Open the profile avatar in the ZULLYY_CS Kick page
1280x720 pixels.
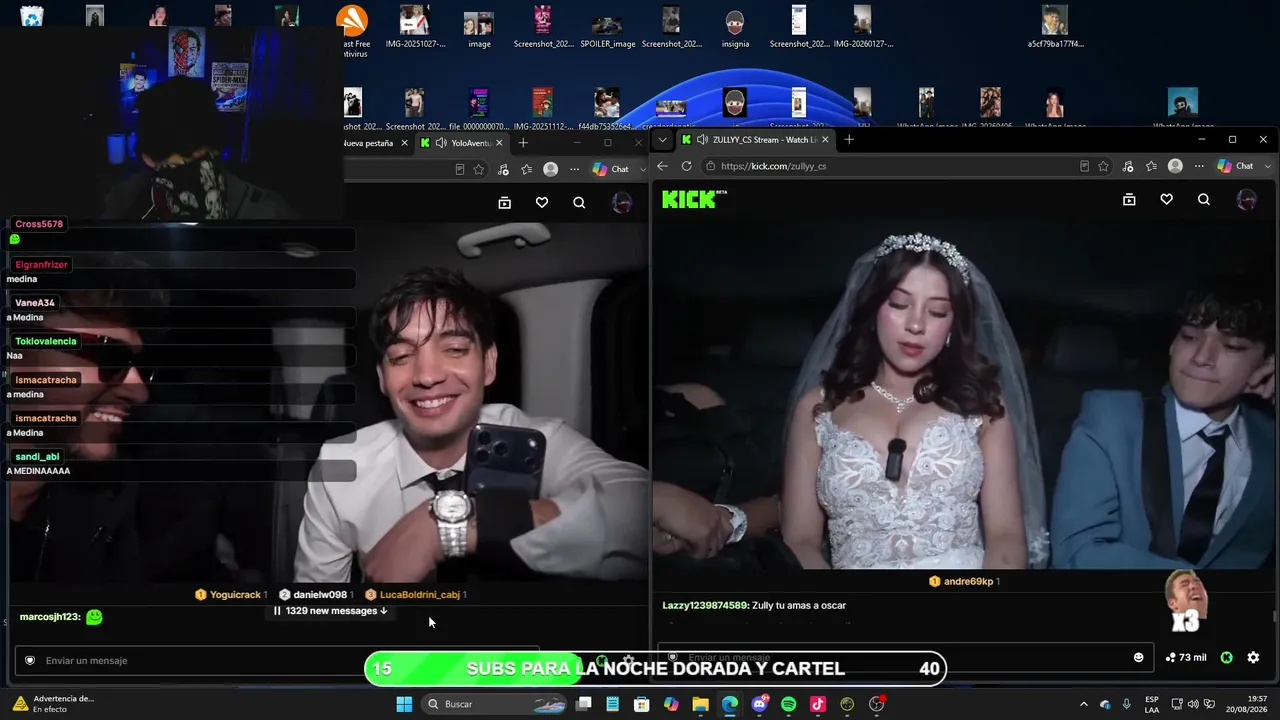1246,200
